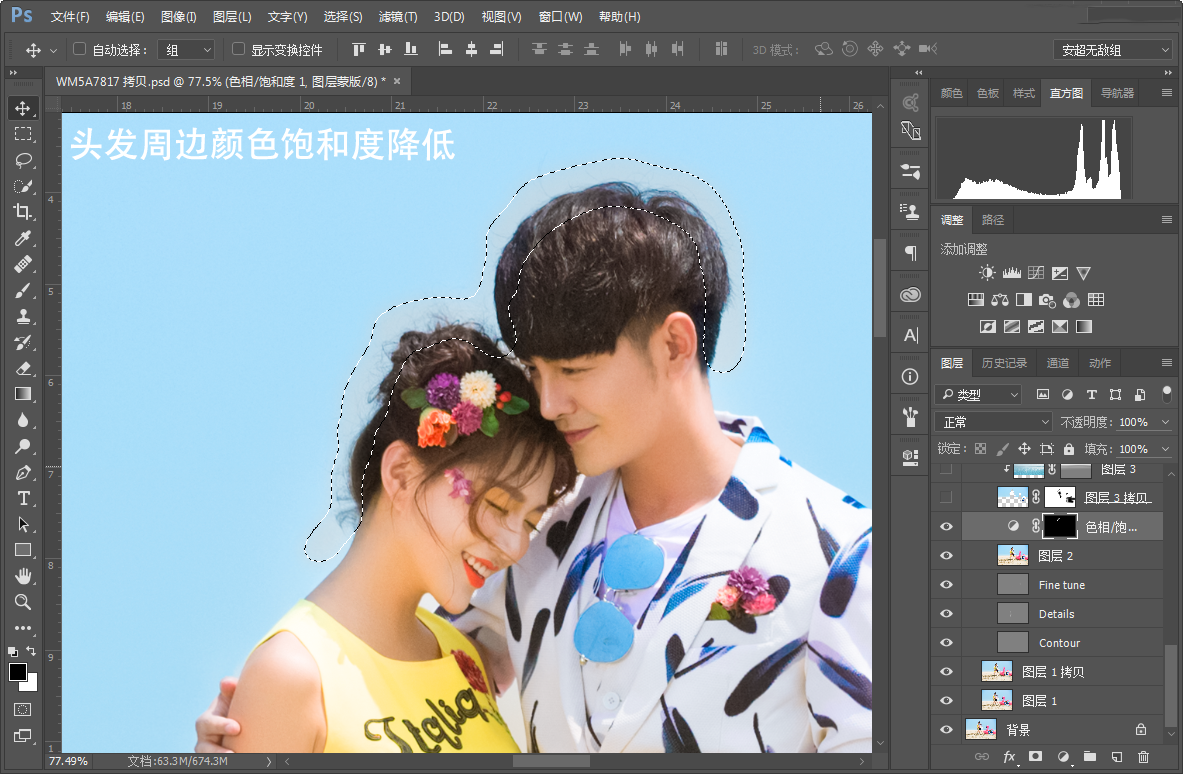Image resolution: width=1183 pixels, height=774 pixels.
Task: Add a Curves adjustment
Action: tap(1036, 272)
